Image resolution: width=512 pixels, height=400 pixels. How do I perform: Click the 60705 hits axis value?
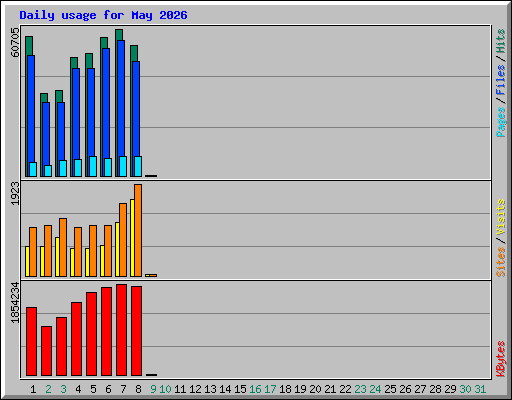coord(15,42)
